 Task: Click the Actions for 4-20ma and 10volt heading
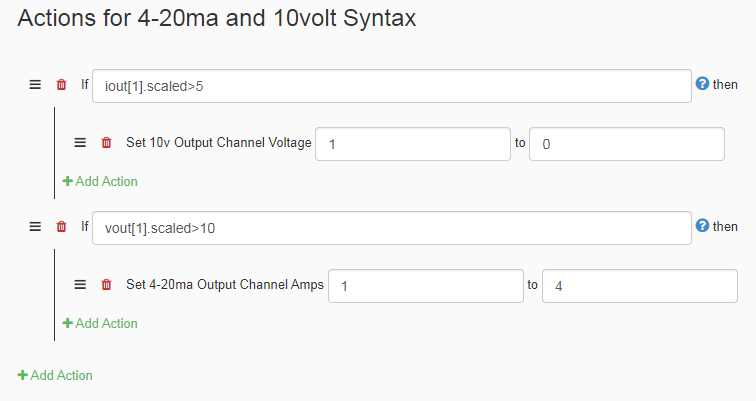pyautogui.click(x=216, y=18)
